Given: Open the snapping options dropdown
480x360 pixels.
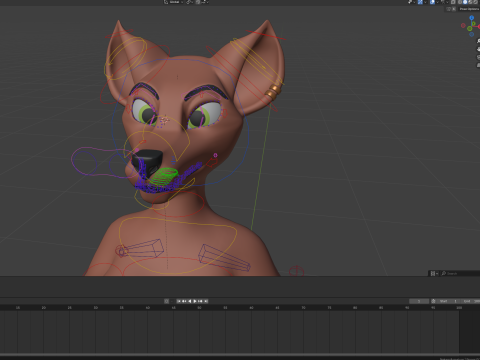Looking at the screenshot, I should [205, 2].
